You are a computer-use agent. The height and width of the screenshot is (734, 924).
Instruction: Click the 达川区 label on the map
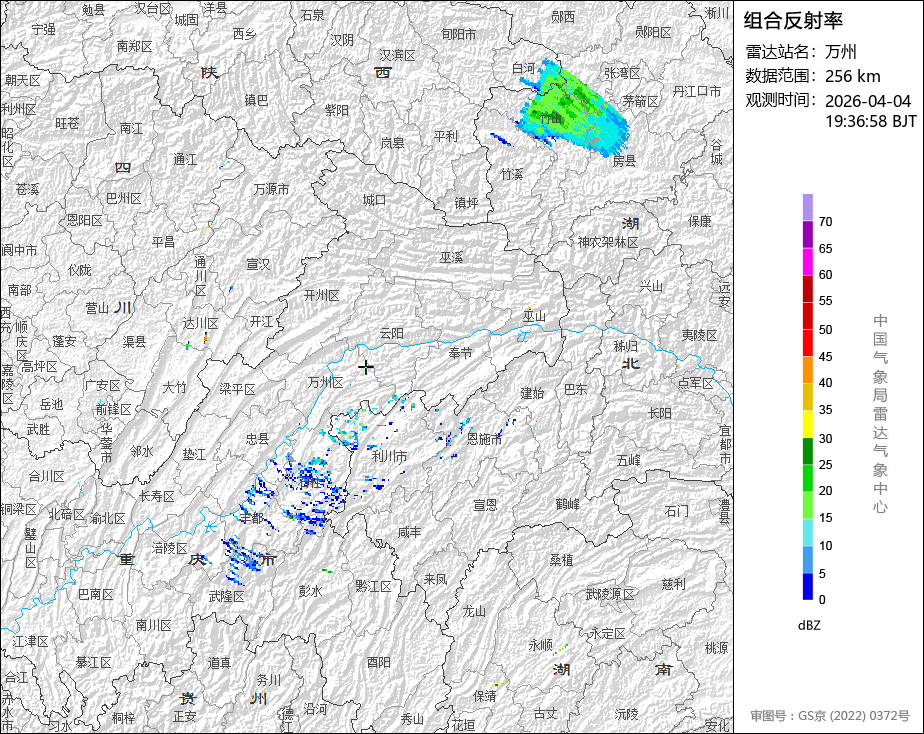(x=200, y=323)
